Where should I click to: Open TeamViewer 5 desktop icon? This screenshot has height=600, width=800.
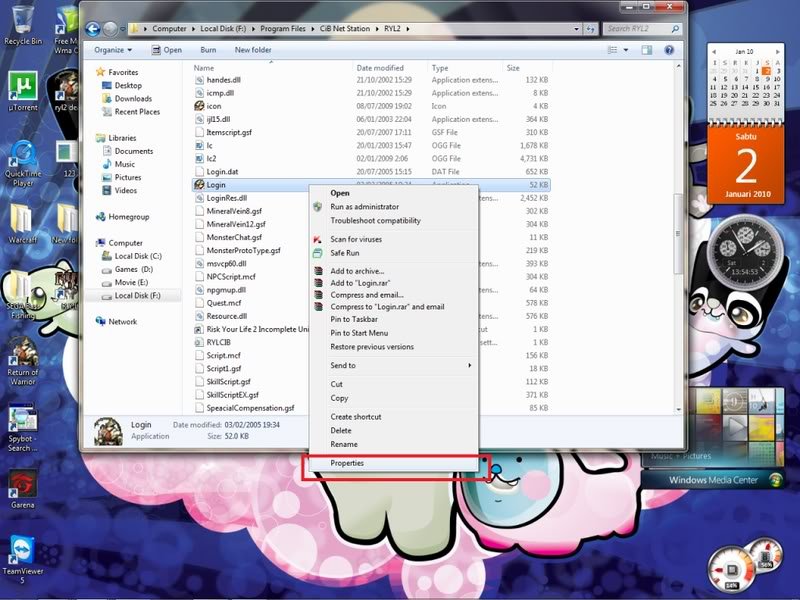pos(22,560)
